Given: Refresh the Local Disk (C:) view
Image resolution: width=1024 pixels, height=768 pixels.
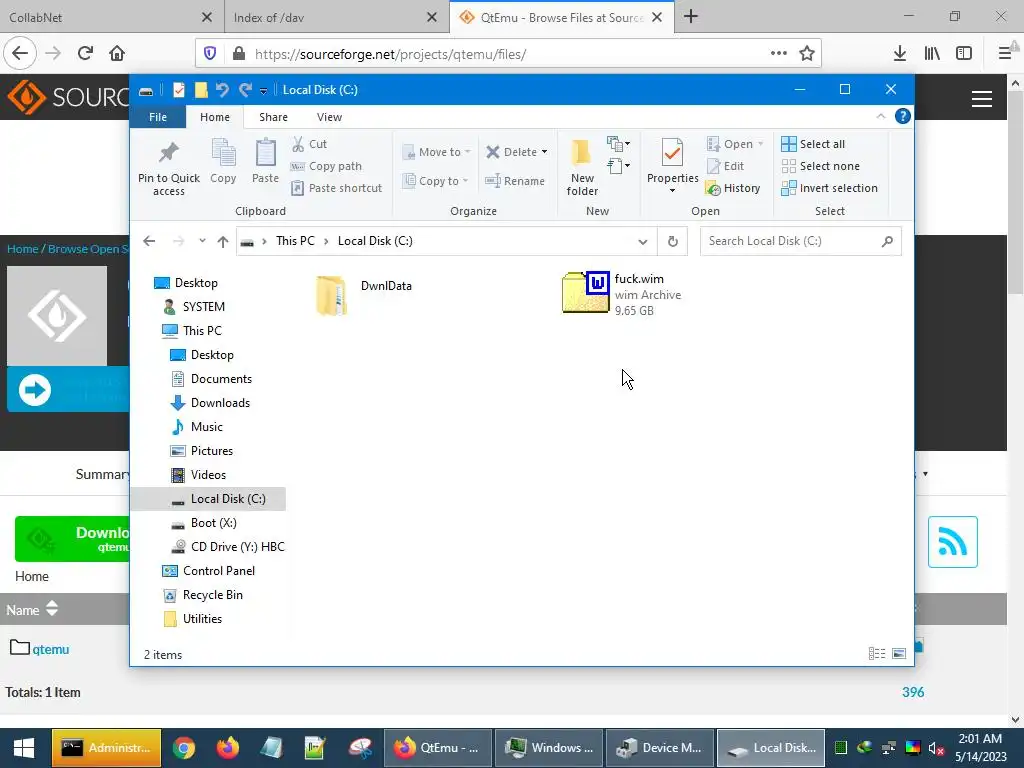Looking at the screenshot, I should (x=673, y=241).
